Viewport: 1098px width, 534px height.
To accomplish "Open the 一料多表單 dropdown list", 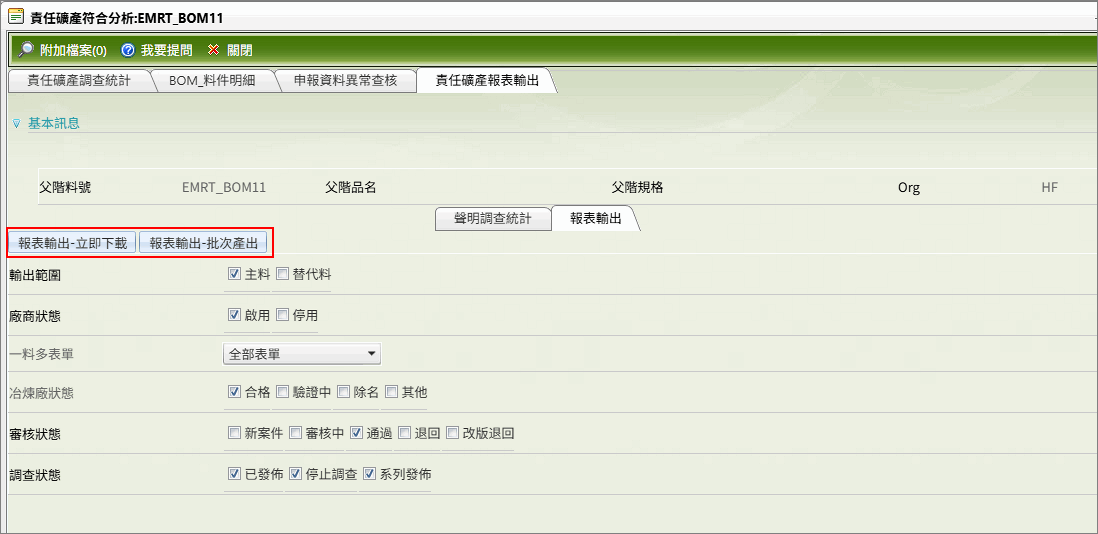I will 372,354.
